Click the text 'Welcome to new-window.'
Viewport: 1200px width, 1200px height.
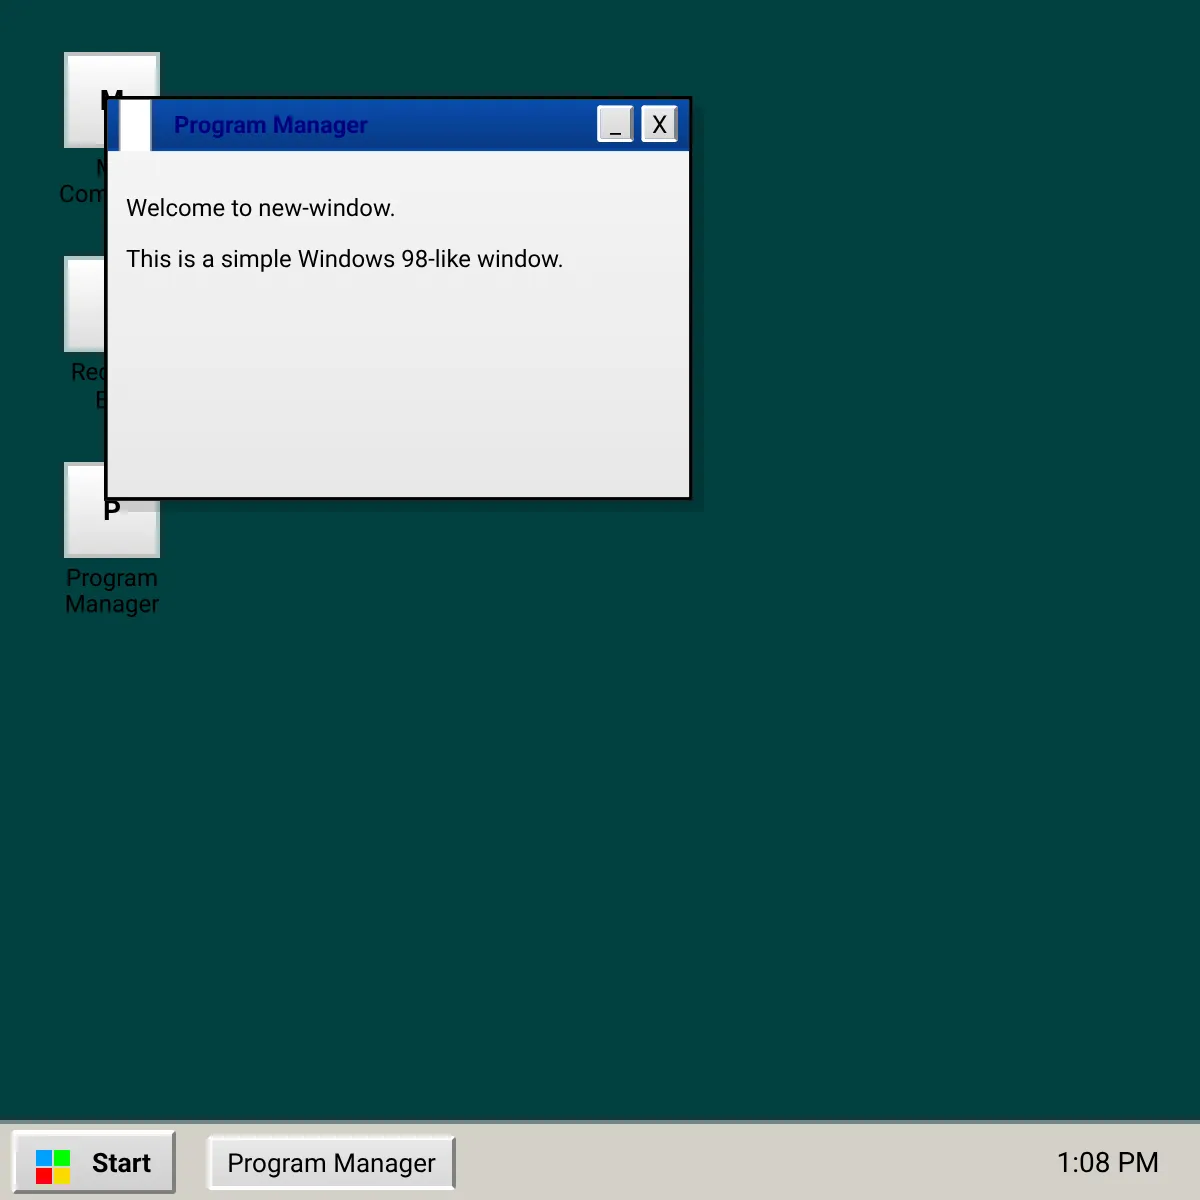(260, 208)
